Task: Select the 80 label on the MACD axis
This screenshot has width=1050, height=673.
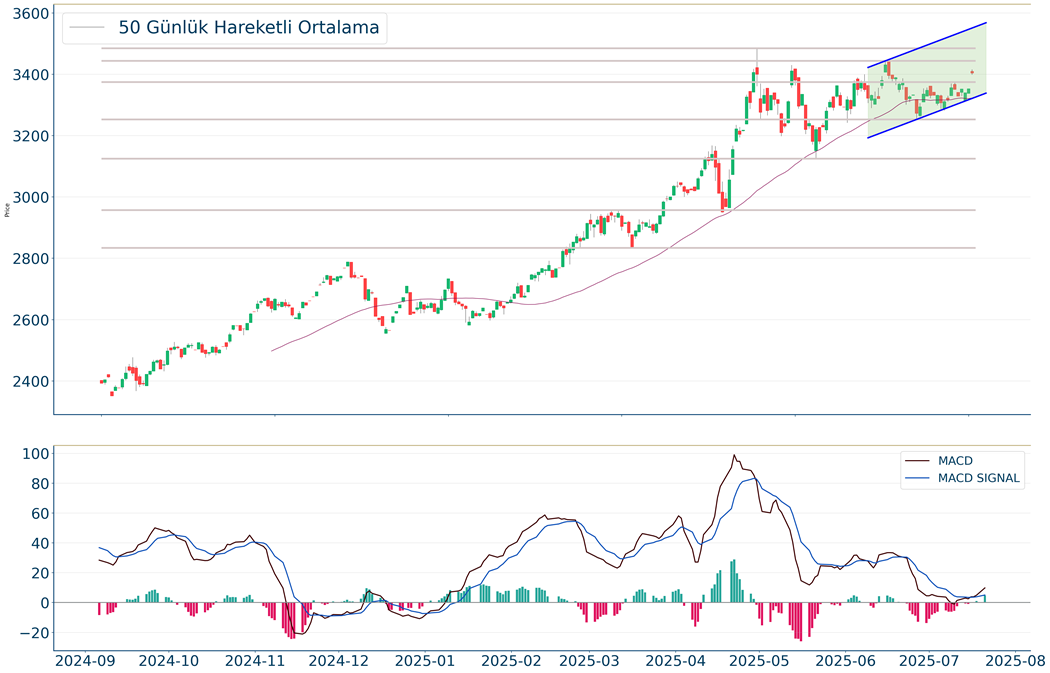Action: tap(40, 483)
